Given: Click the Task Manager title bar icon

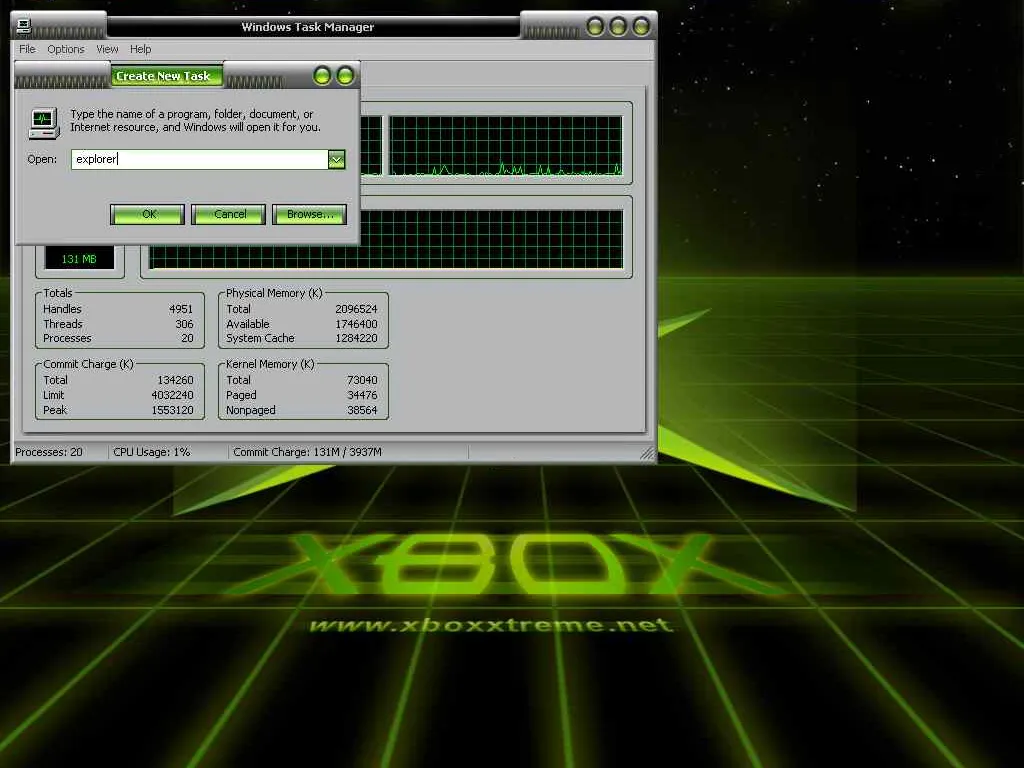Looking at the screenshot, I should pyautogui.click(x=24, y=25).
